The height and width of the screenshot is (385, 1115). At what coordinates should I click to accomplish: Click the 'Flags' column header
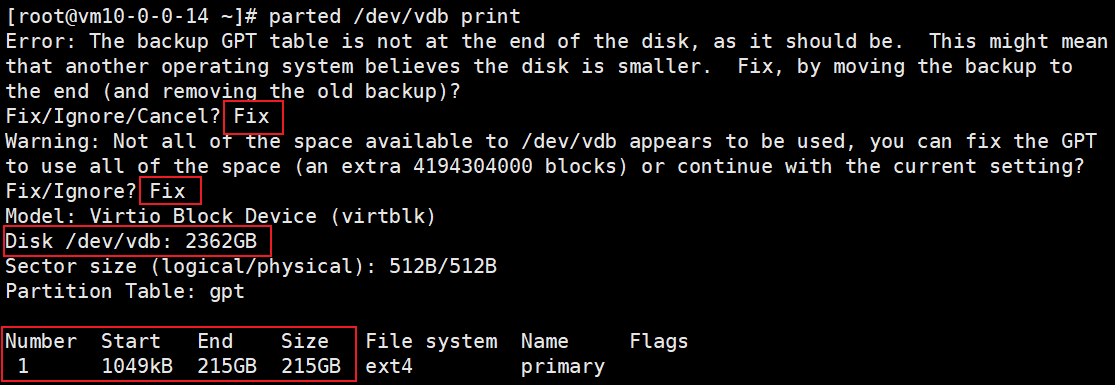[x=659, y=342]
